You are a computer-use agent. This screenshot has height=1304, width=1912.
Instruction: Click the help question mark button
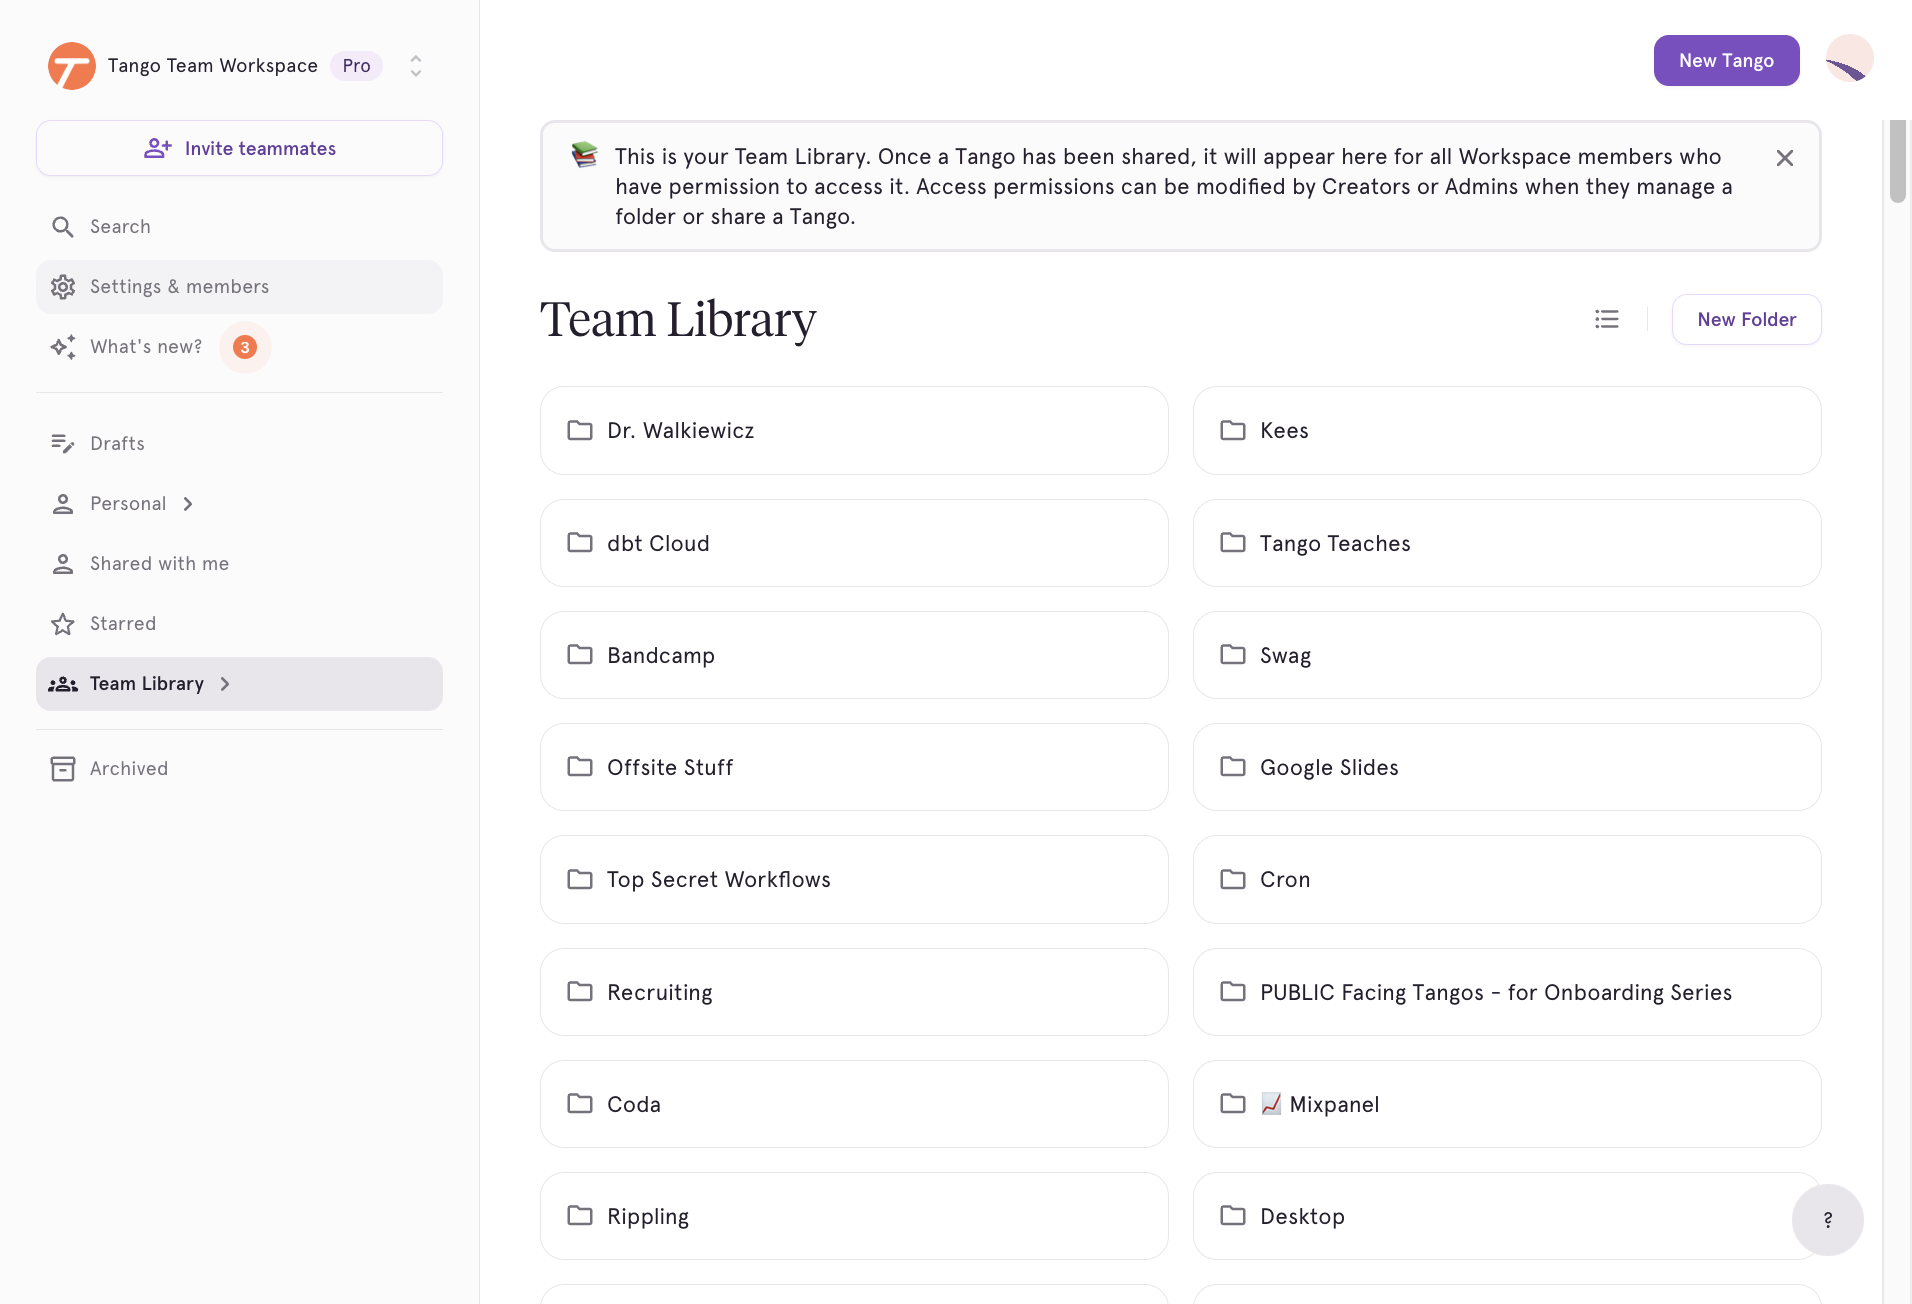click(1827, 1220)
